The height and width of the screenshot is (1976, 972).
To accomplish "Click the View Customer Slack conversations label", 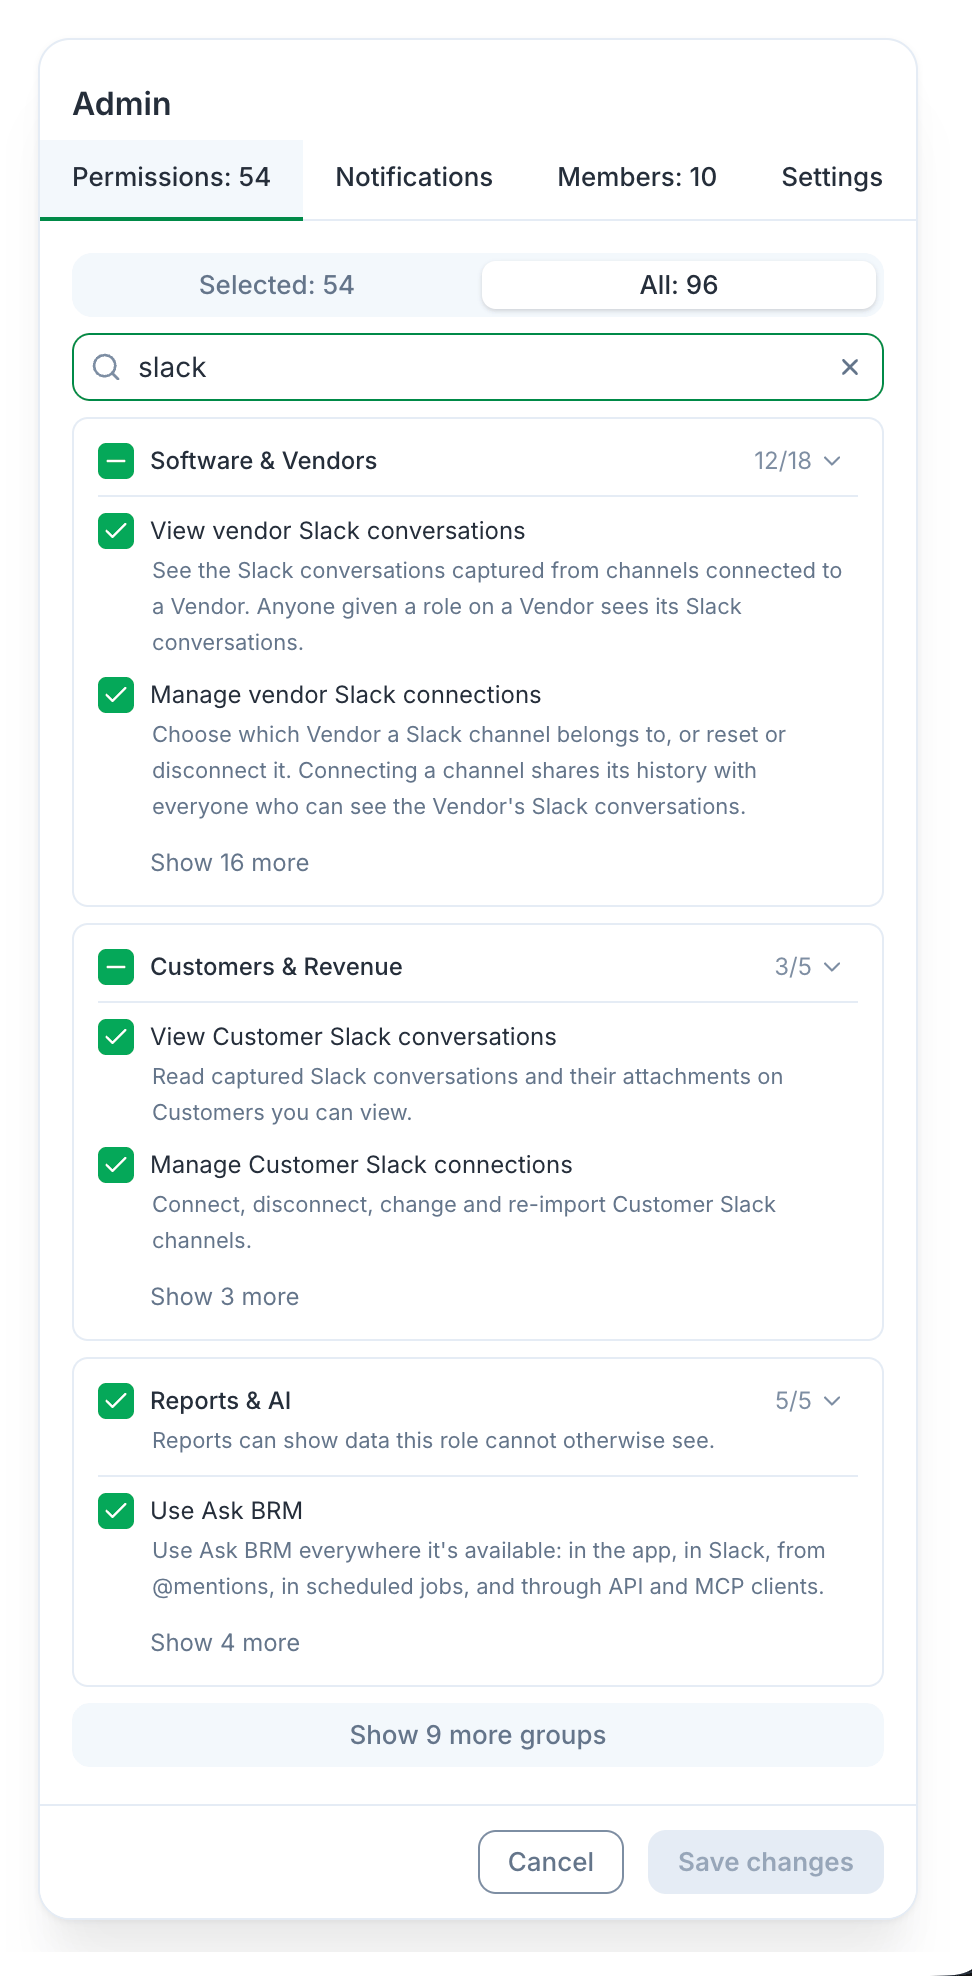I will 354,1037.
